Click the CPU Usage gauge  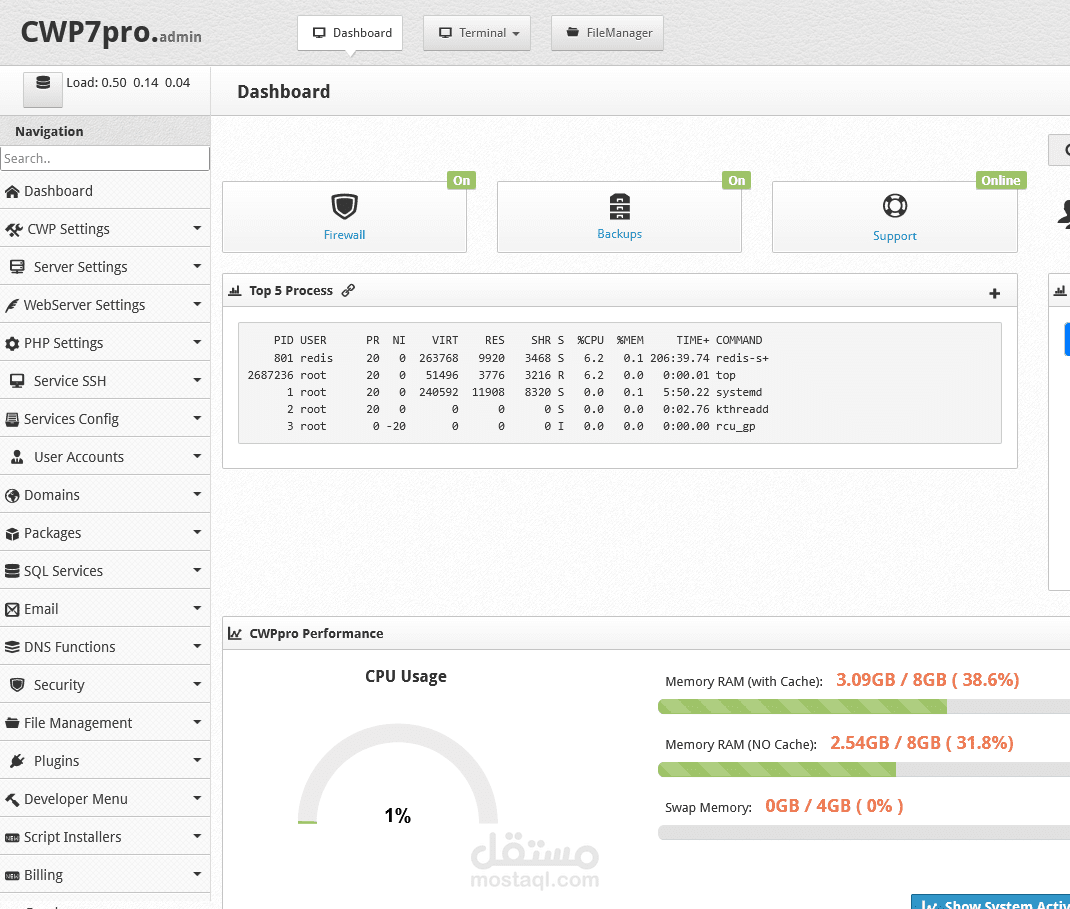[x=398, y=774]
